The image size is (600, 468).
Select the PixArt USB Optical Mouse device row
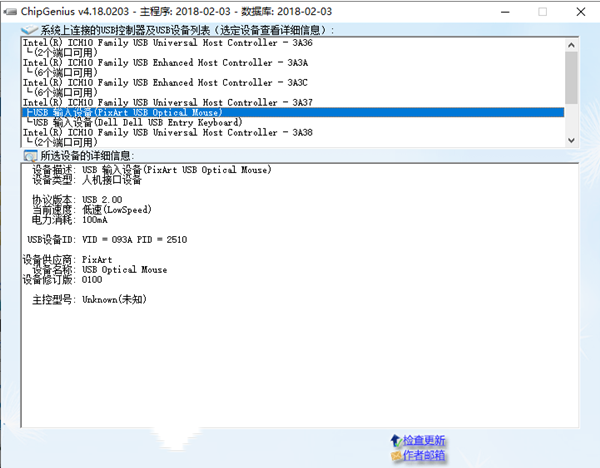293,112
